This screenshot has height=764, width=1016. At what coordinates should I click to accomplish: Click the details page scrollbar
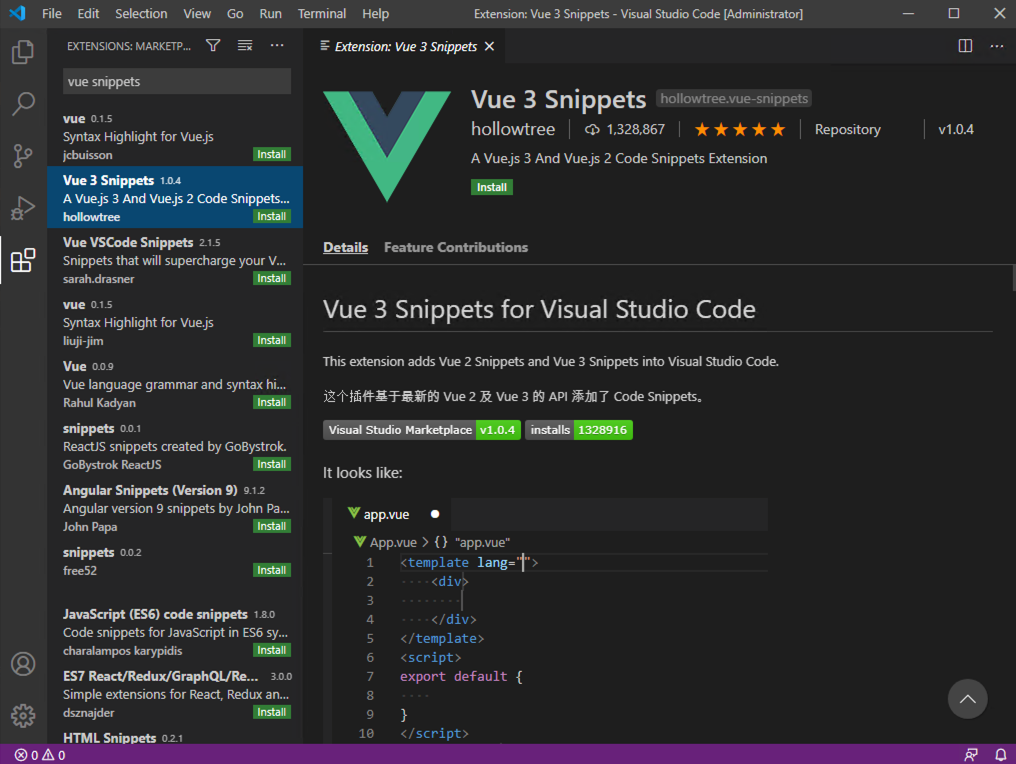tap(1013, 277)
